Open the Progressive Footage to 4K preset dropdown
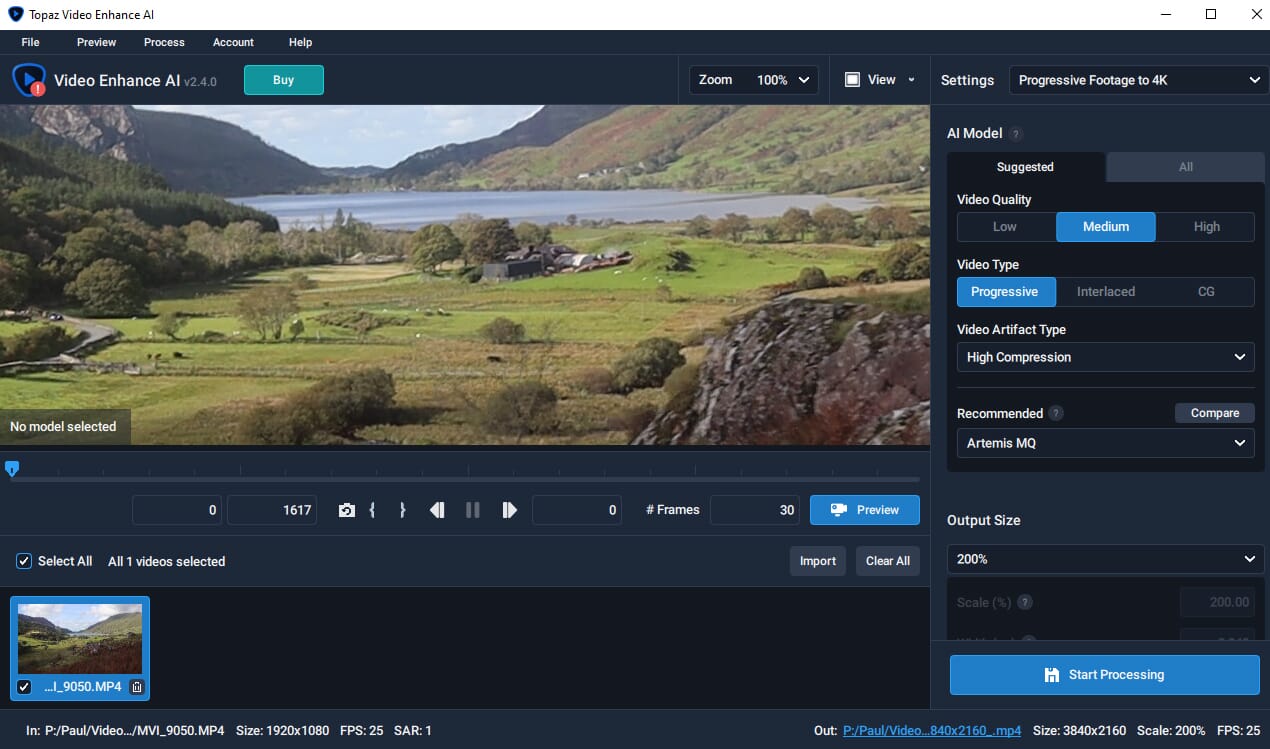1270x749 pixels. click(x=1139, y=80)
